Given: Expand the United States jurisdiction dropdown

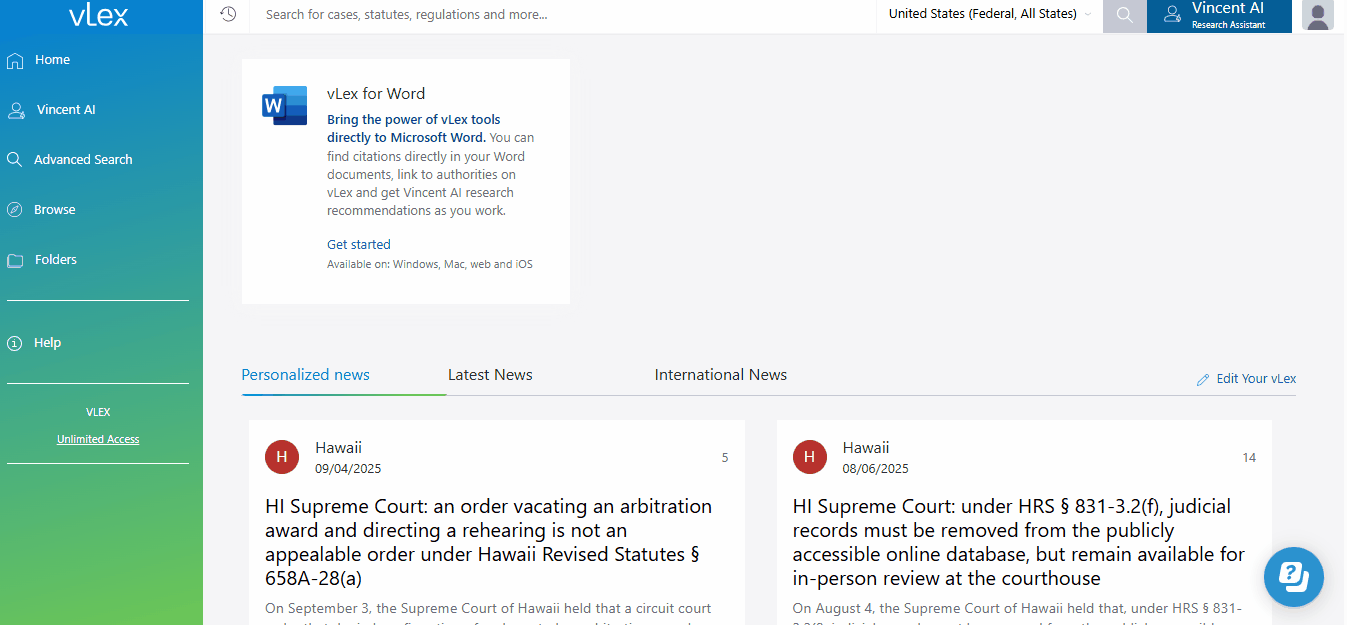Looking at the screenshot, I should tap(989, 14).
